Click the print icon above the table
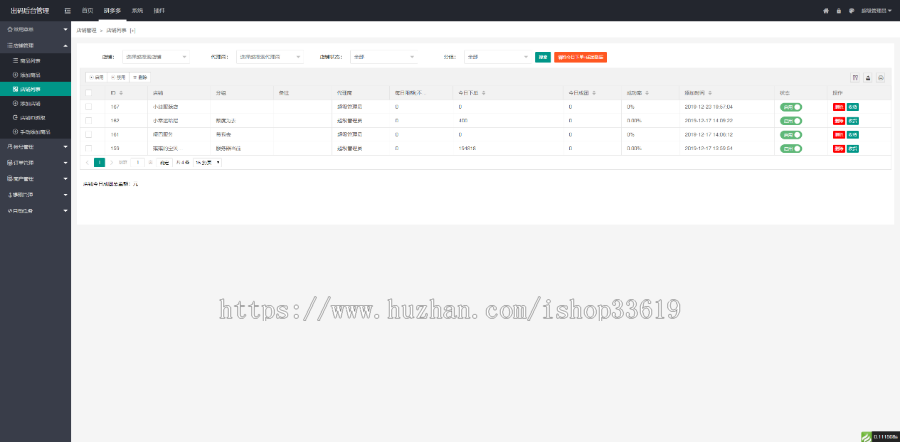900x442 pixels. (880, 77)
